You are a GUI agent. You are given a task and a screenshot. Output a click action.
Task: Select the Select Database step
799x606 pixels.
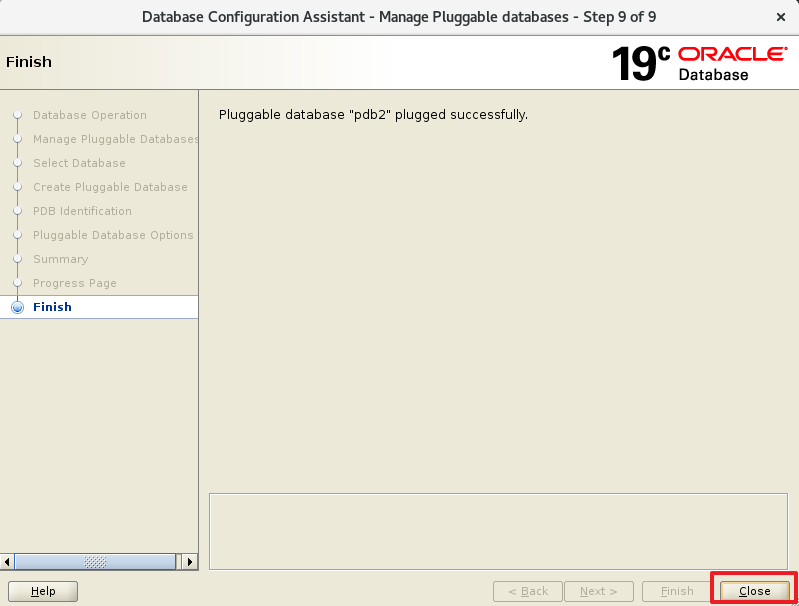coord(79,163)
